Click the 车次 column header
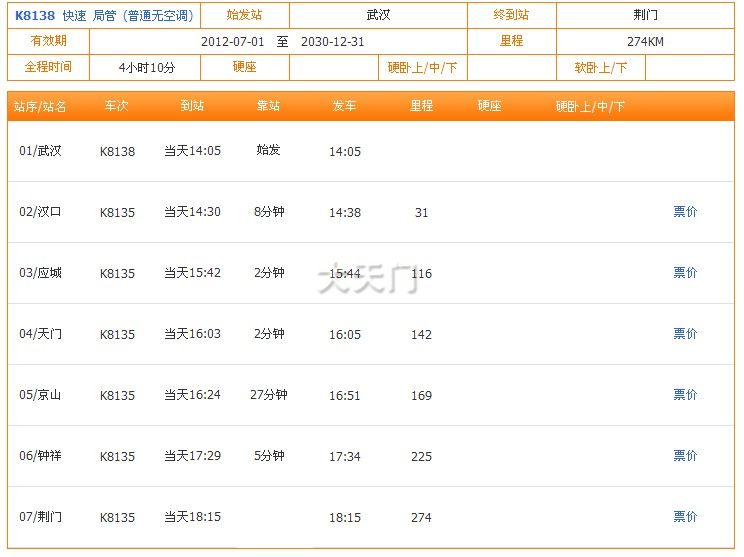Image resolution: width=744 pixels, height=557 pixels. click(x=117, y=106)
